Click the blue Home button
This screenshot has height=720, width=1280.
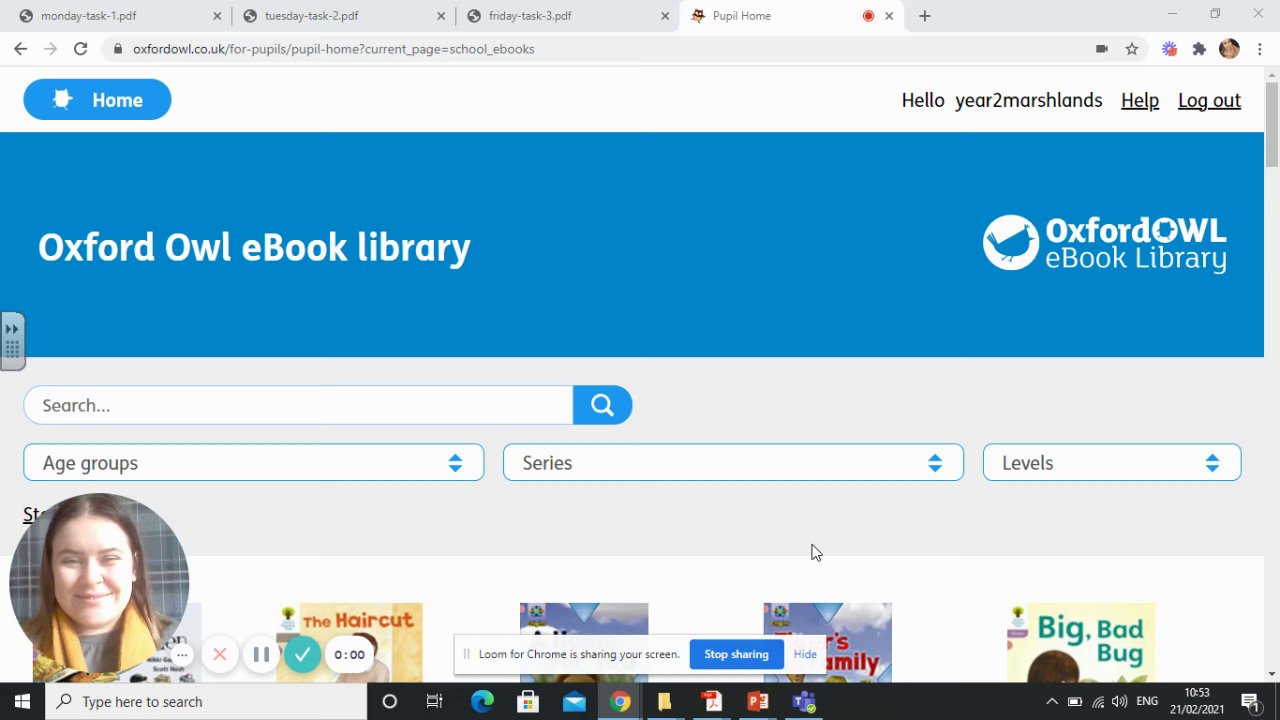coord(97,100)
